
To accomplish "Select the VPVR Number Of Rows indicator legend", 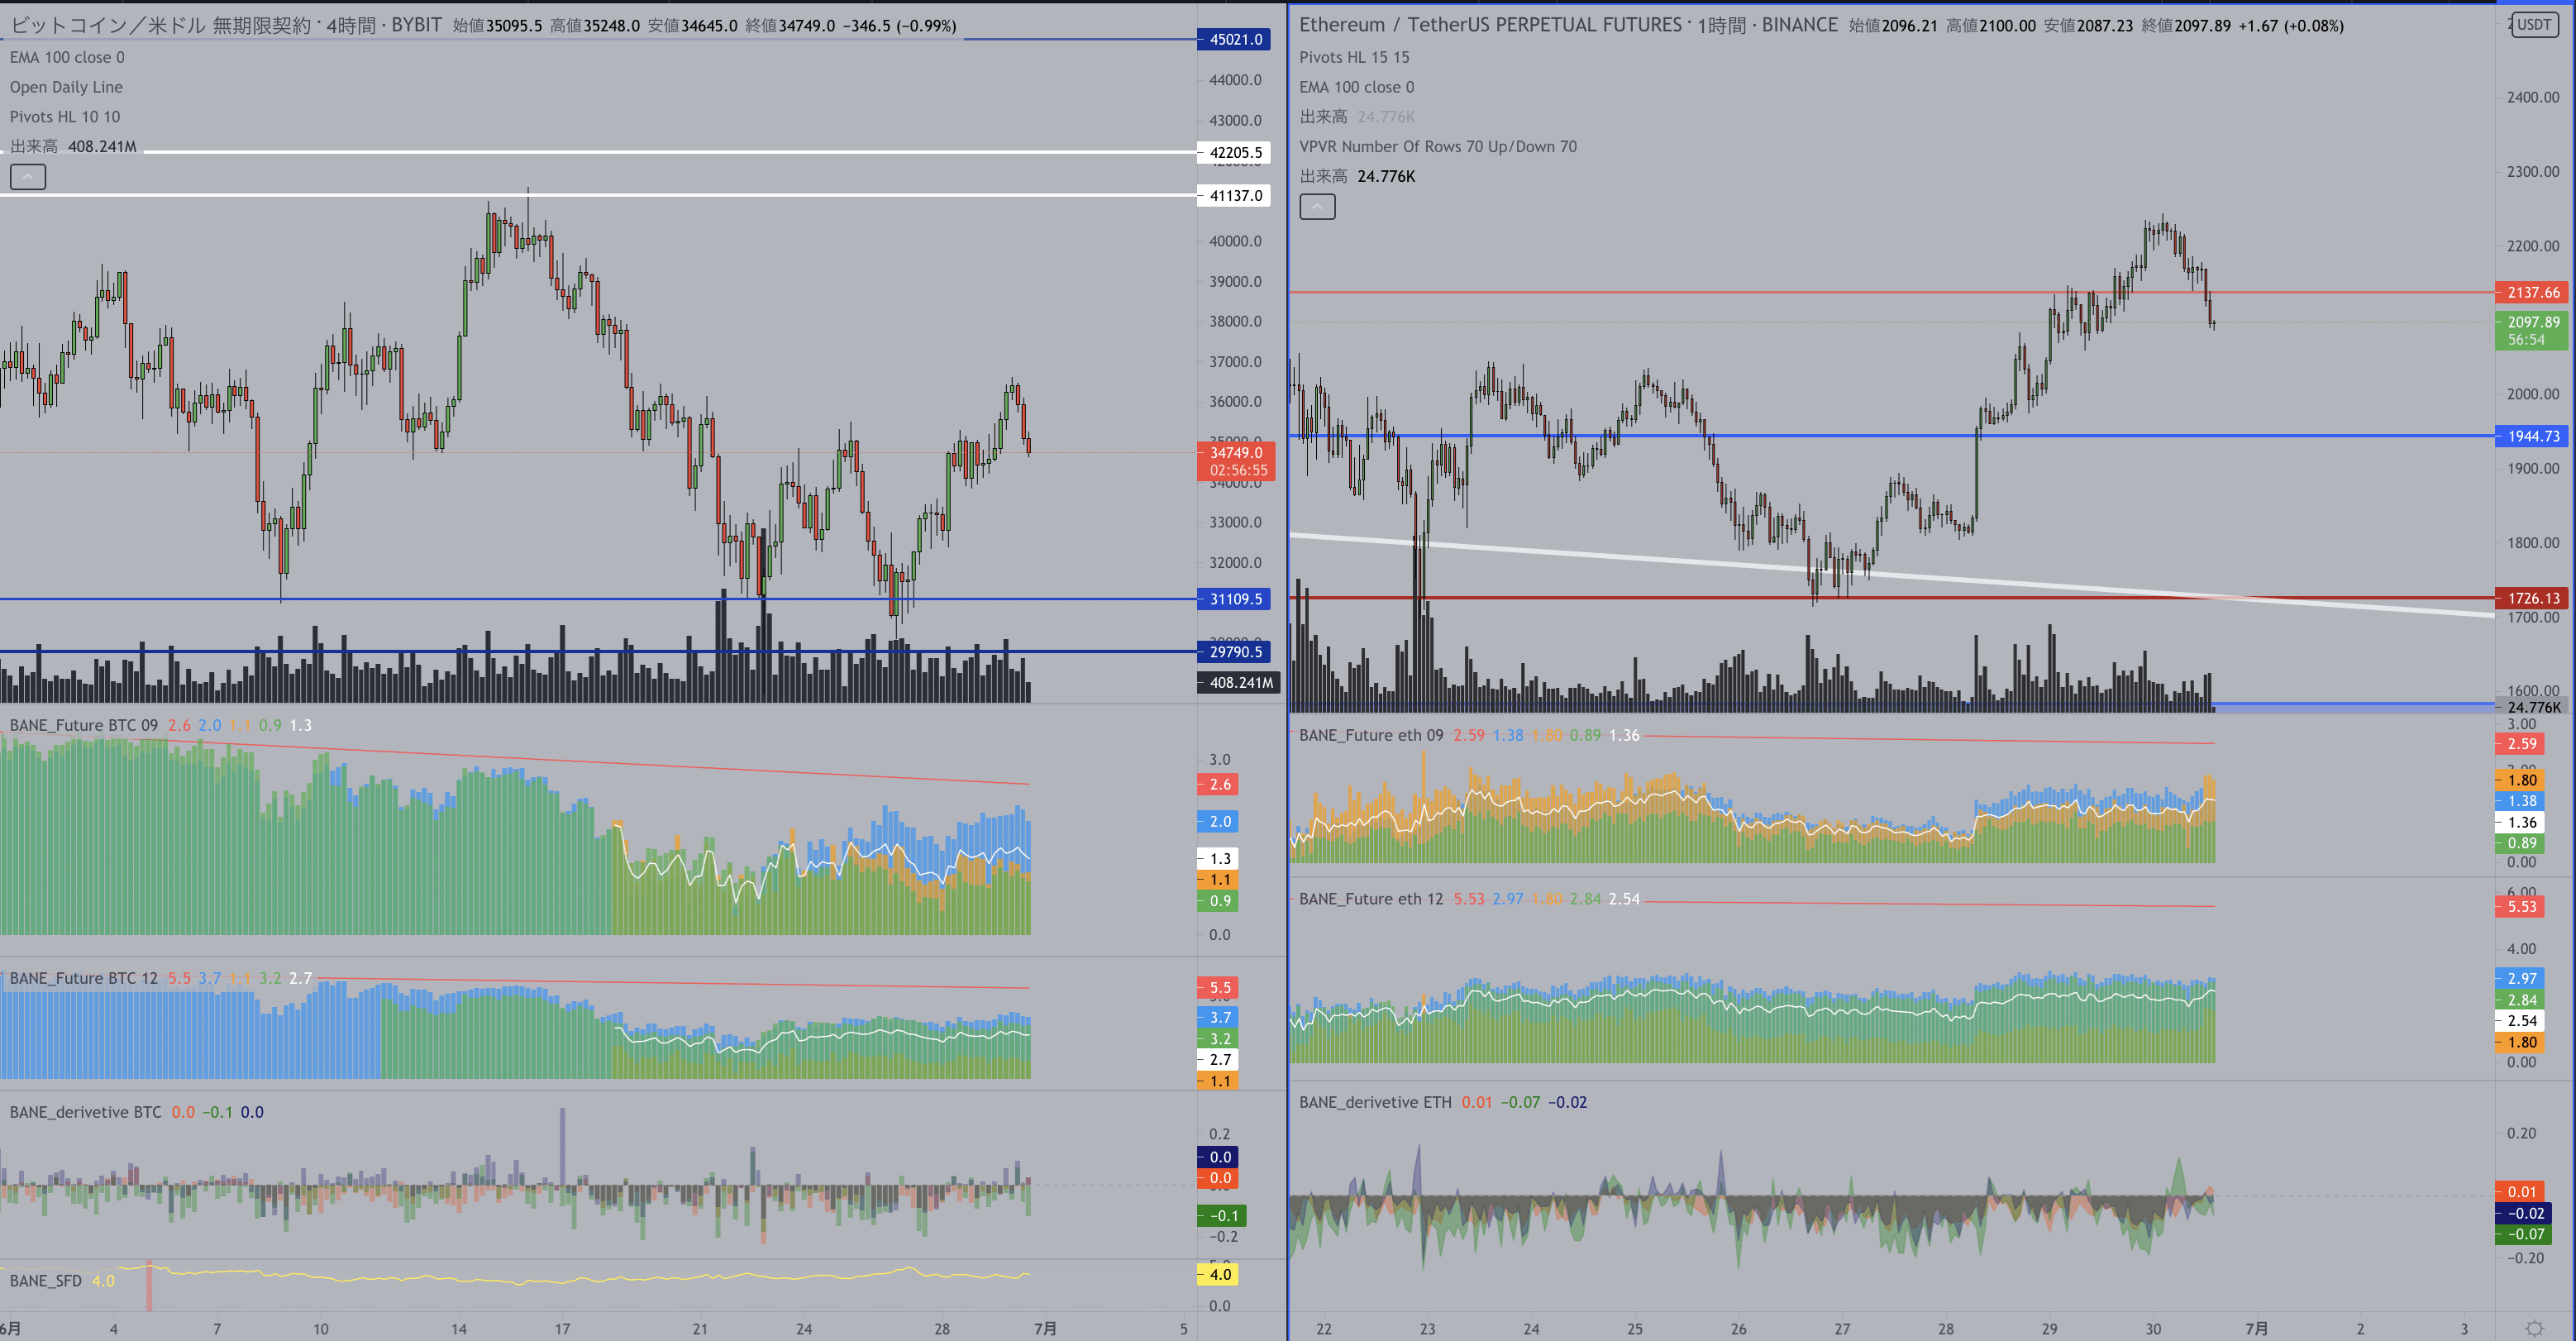I will (1437, 146).
